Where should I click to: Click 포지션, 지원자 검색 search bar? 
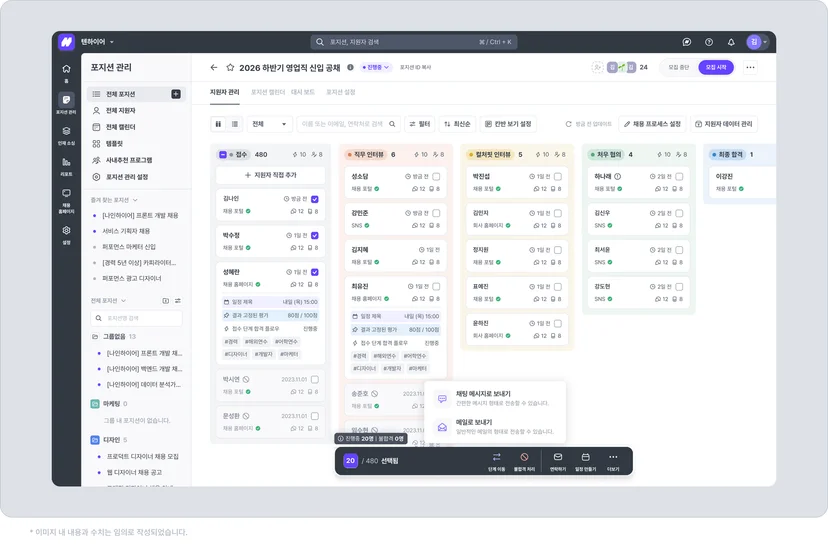(413, 42)
